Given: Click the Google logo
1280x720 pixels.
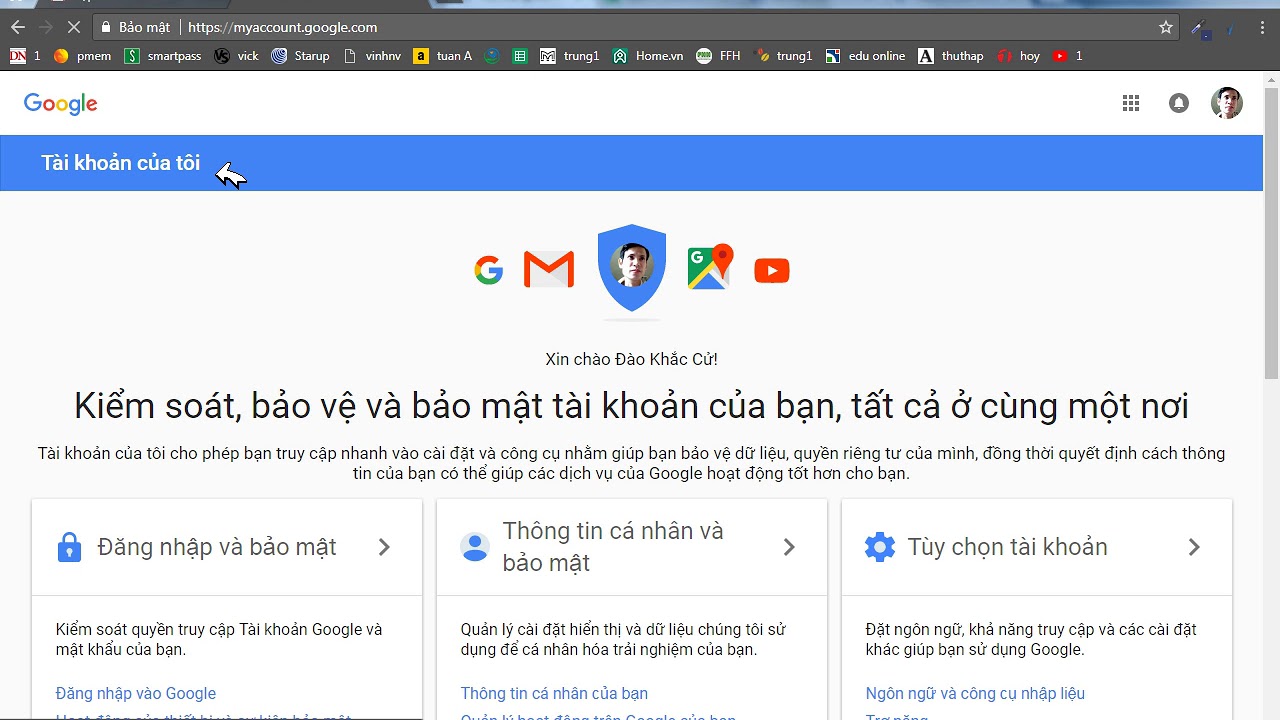Looking at the screenshot, I should (60, 104).
